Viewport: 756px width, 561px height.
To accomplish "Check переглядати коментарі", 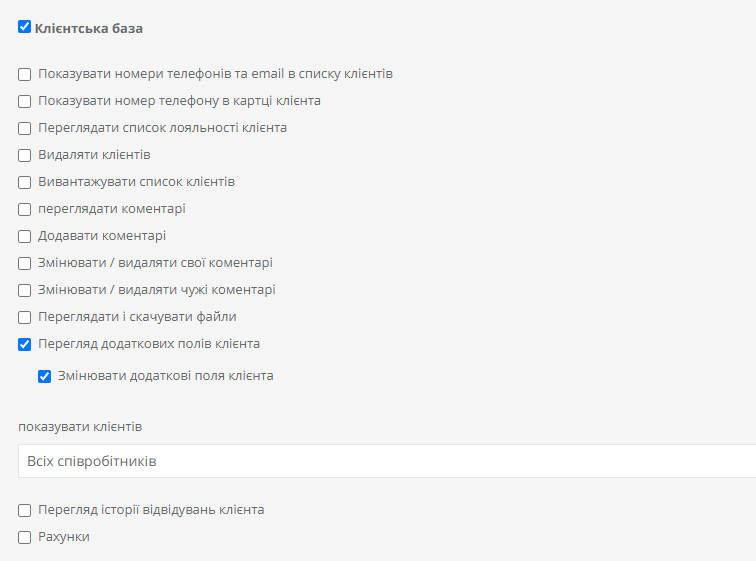I will coord(25,210).
